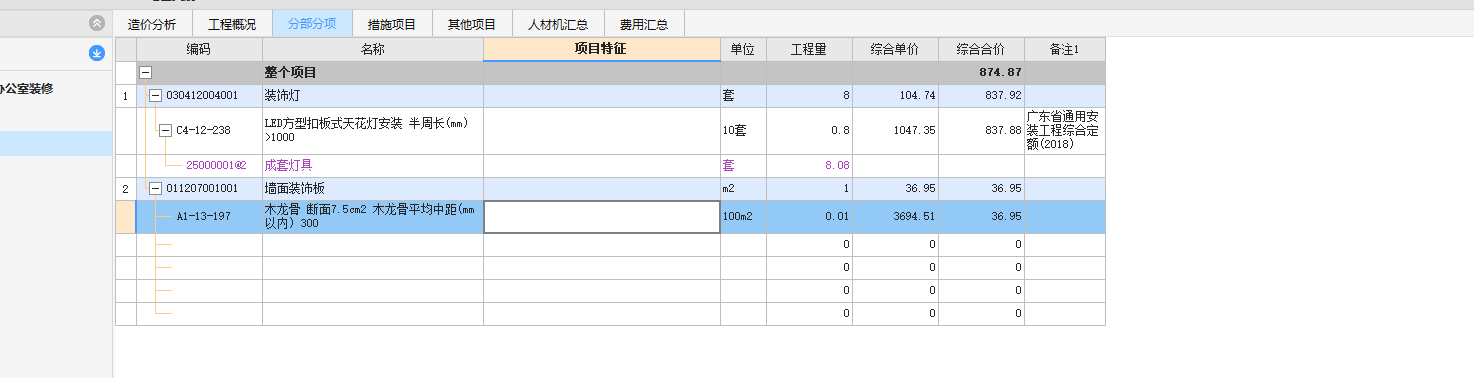Click the 编码 column header

(x=199, y=49)
